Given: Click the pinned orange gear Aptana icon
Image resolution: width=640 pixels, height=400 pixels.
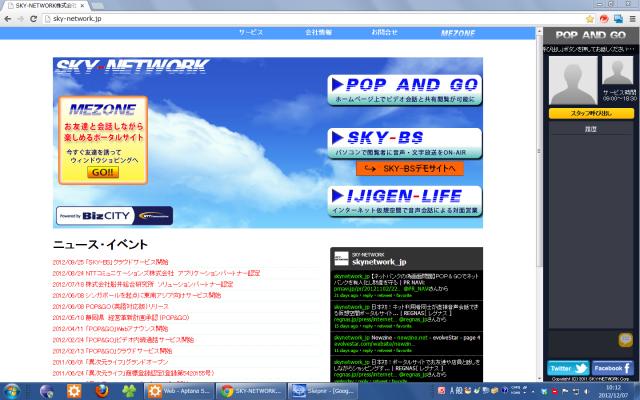Looking at the screenshot, I should pyautogui.click(x=74, y=391).
